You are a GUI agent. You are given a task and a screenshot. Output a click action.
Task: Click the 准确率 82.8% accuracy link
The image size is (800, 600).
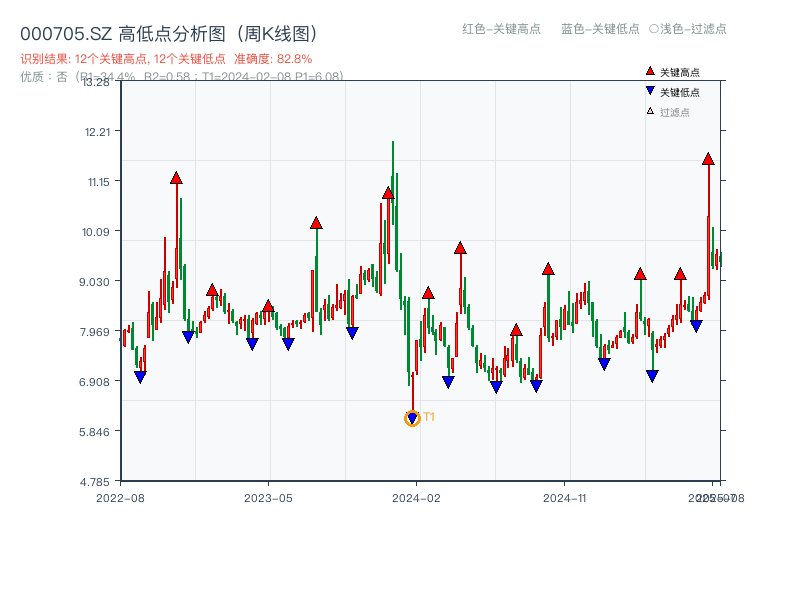274,59
